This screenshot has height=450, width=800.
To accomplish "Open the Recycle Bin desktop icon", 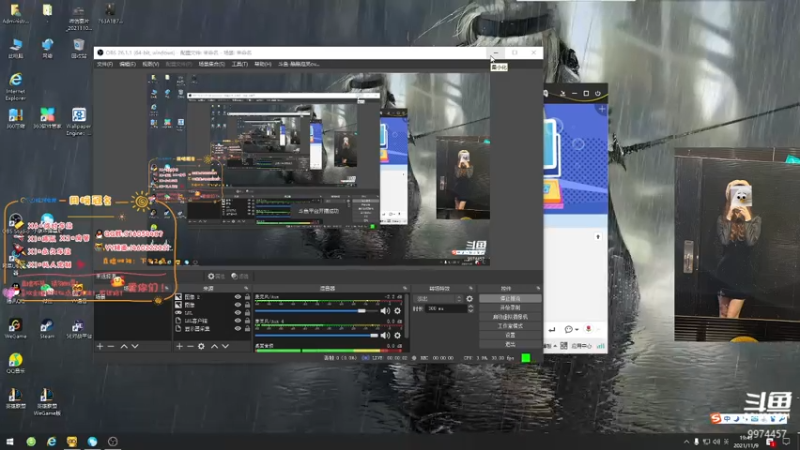I will [79, 48].
